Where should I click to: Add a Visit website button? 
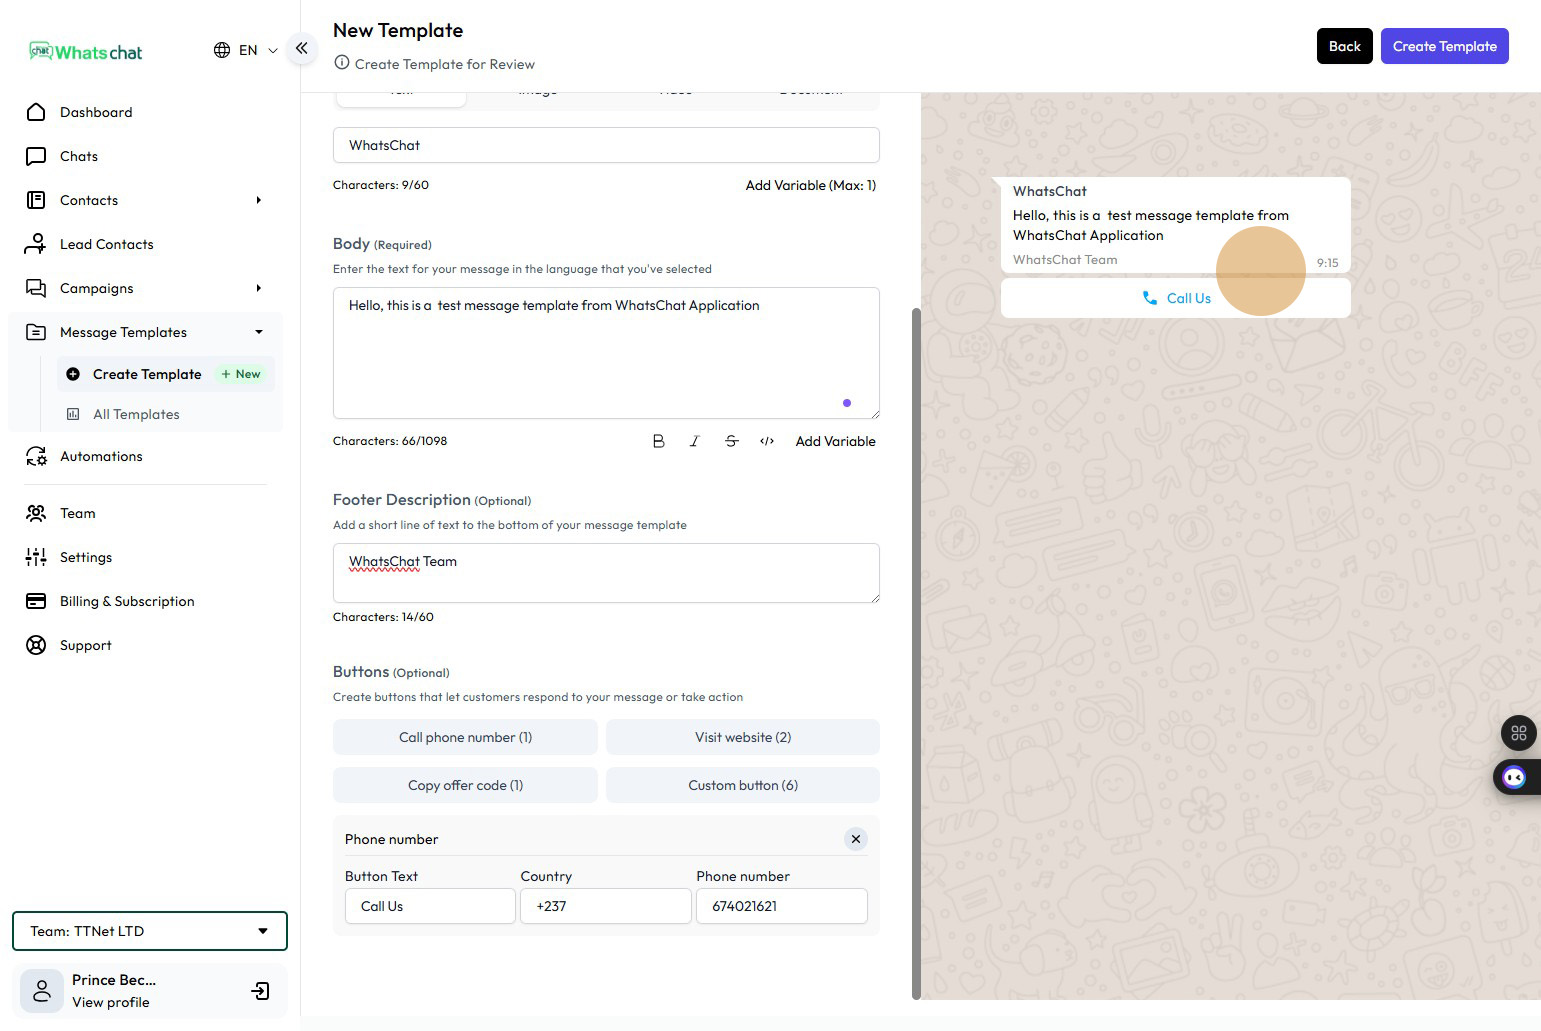coord(742,737)
